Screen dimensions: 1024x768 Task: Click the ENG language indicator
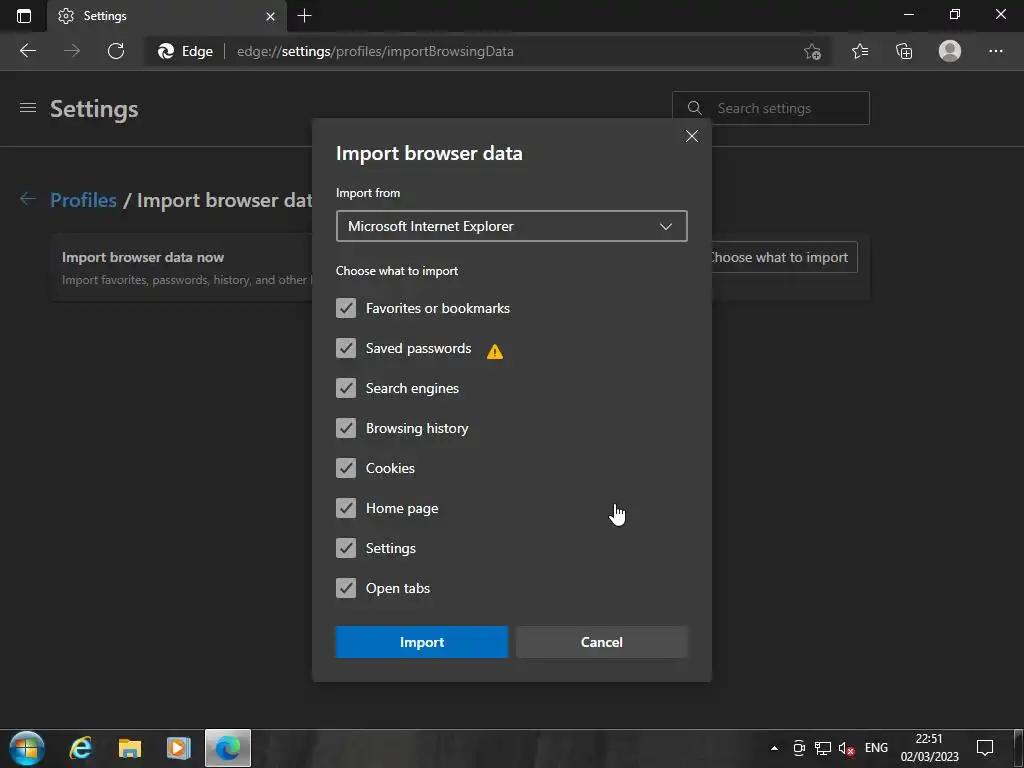coord(876,748)
